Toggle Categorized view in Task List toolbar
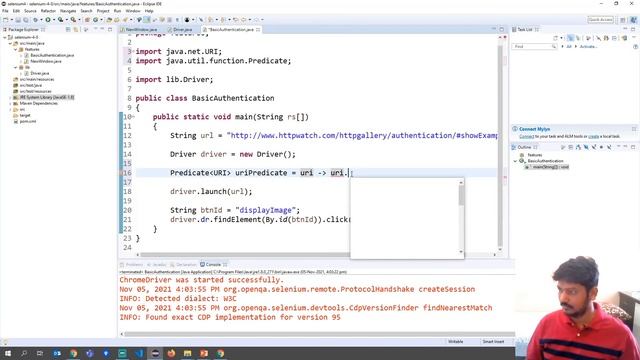Screen dimensions: 640x360 (571, 38)
